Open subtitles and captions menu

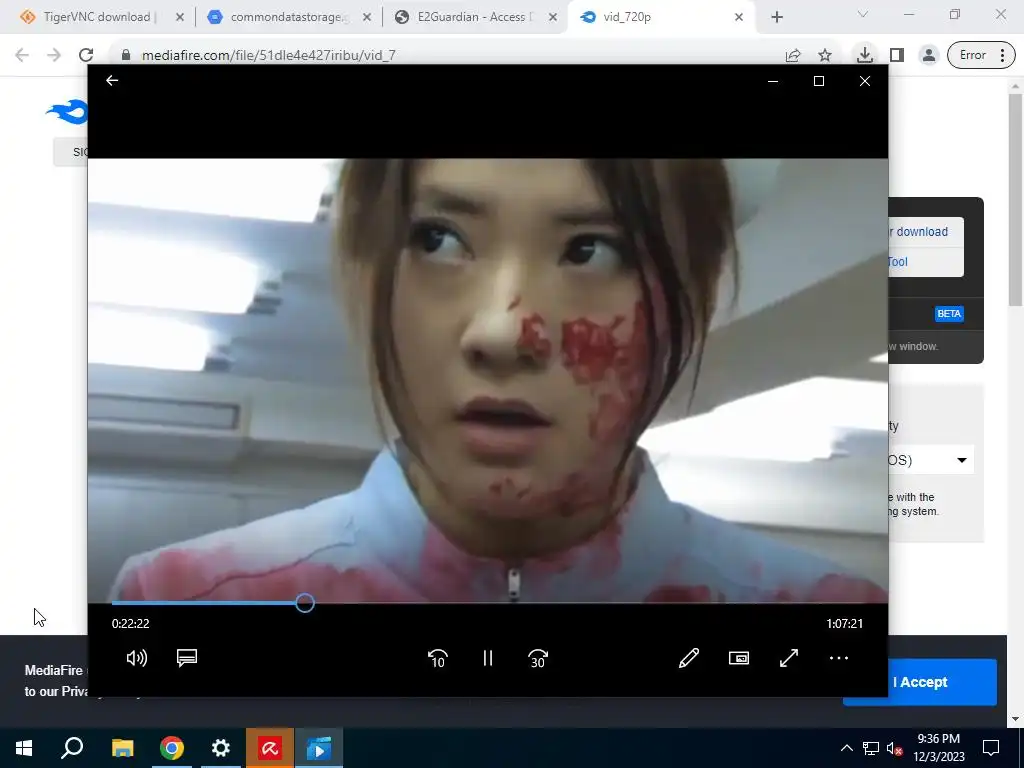pos(187,658)
